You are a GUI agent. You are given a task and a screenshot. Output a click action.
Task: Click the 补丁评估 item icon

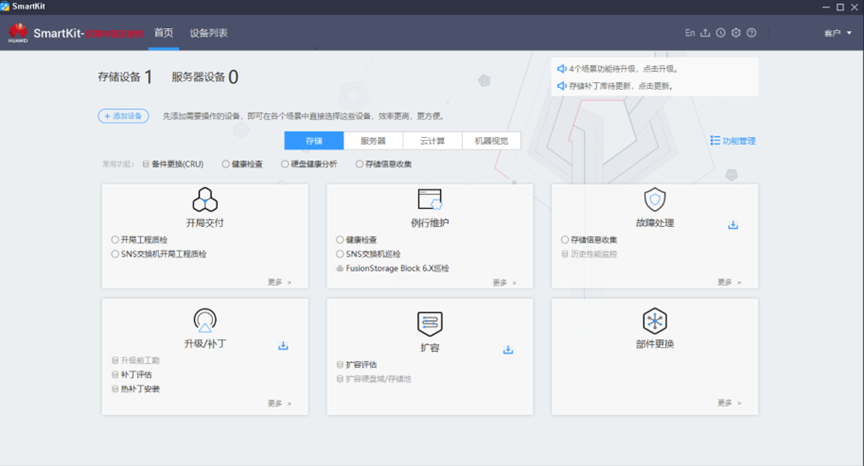[x=115, y=375]
